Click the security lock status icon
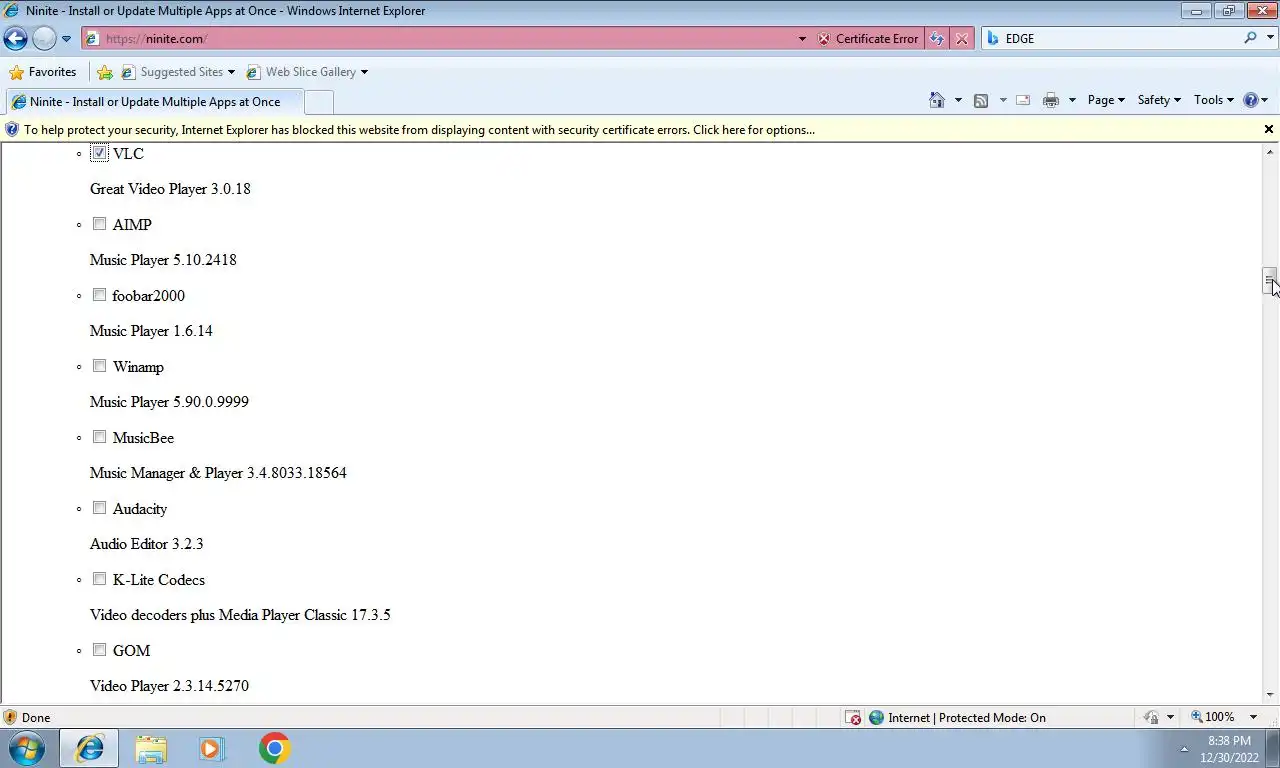This screenshot has height=768, width=1280. [x=1152, y=718]
